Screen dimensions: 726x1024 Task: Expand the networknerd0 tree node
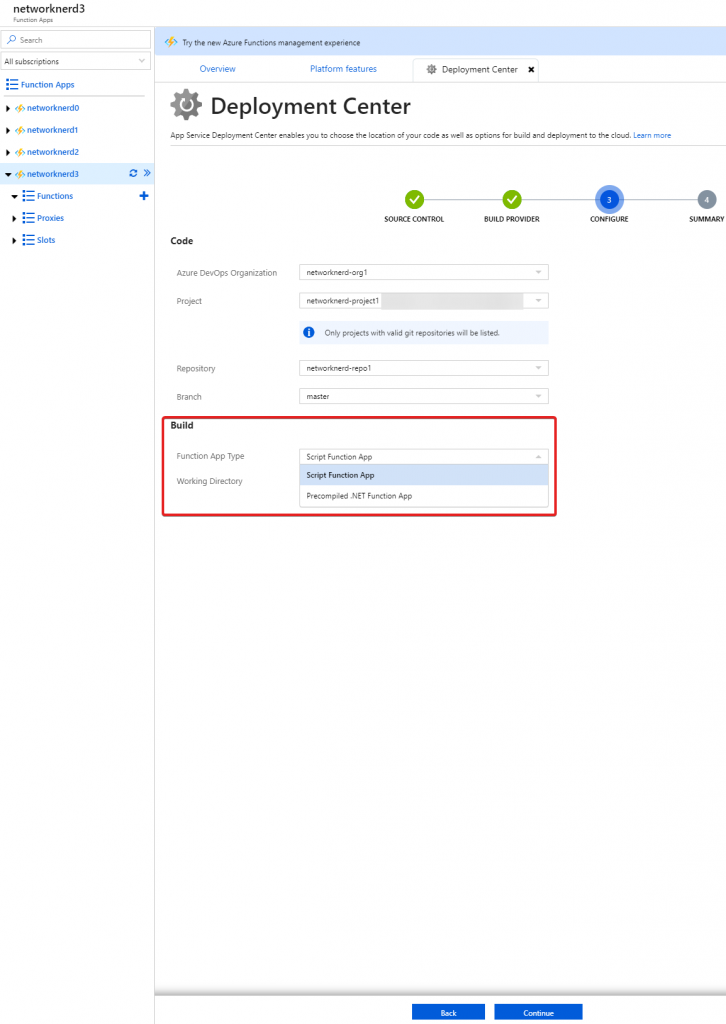[8, 108]
